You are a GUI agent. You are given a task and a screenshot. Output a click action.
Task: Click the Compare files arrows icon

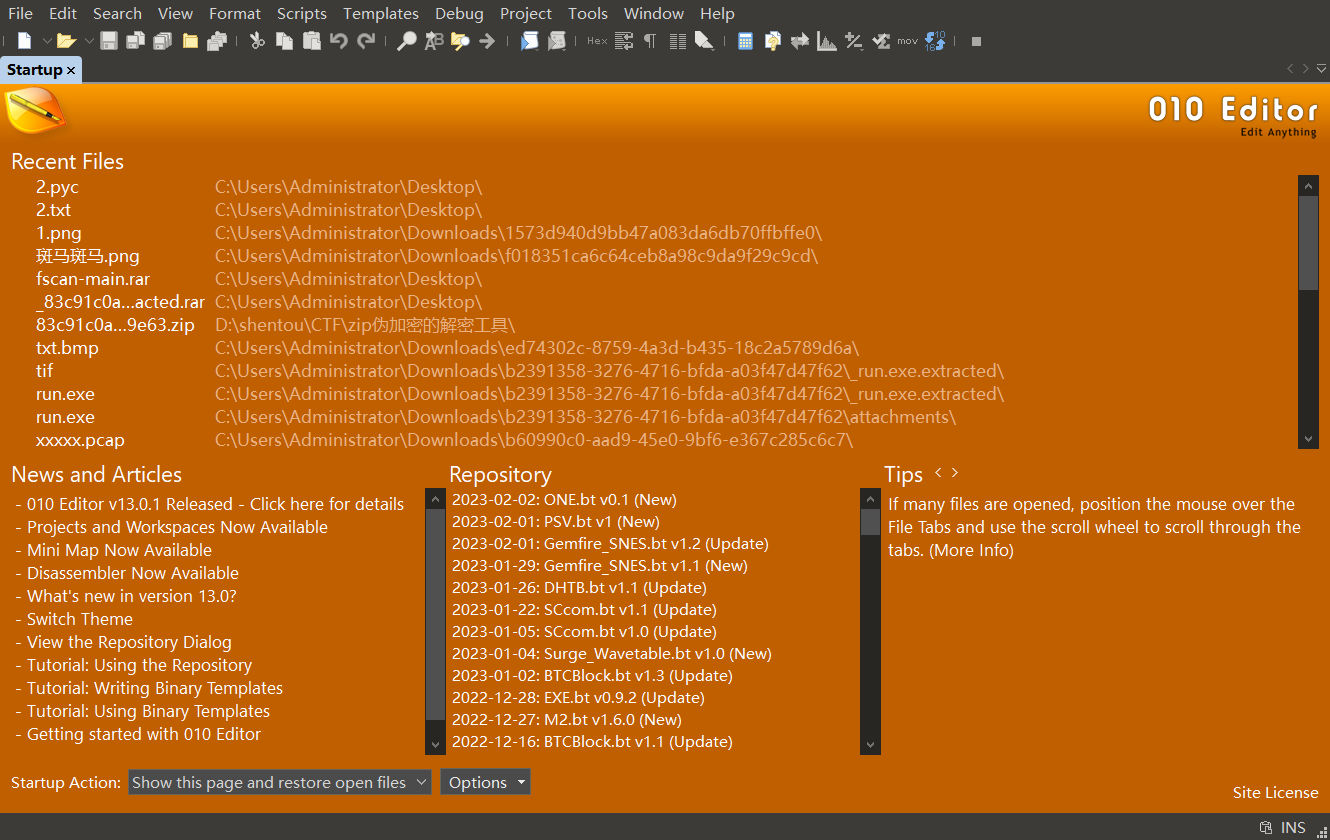tap(800, 41)
